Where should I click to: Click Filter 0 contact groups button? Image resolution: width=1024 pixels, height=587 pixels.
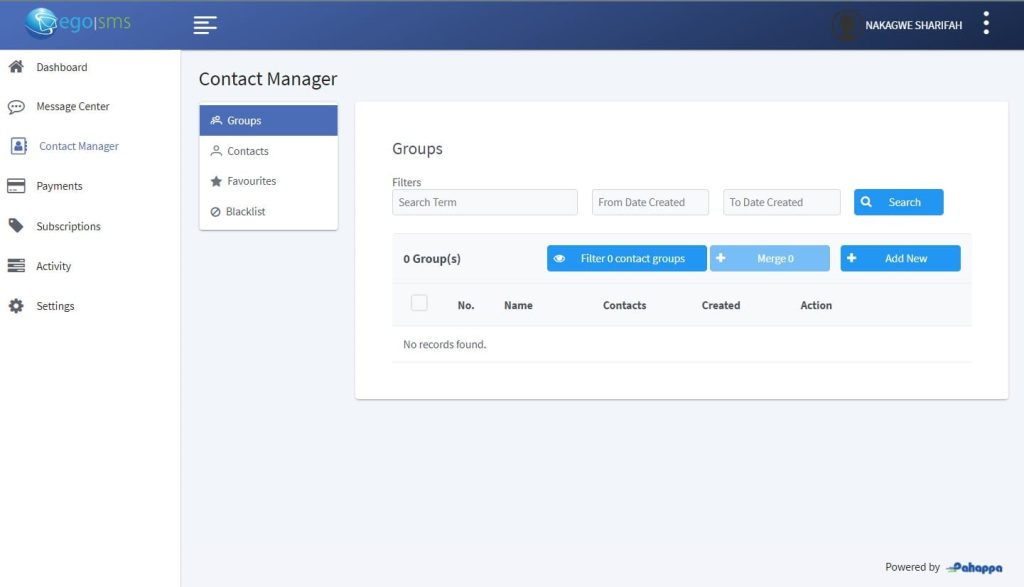click(x=626, y=258)
